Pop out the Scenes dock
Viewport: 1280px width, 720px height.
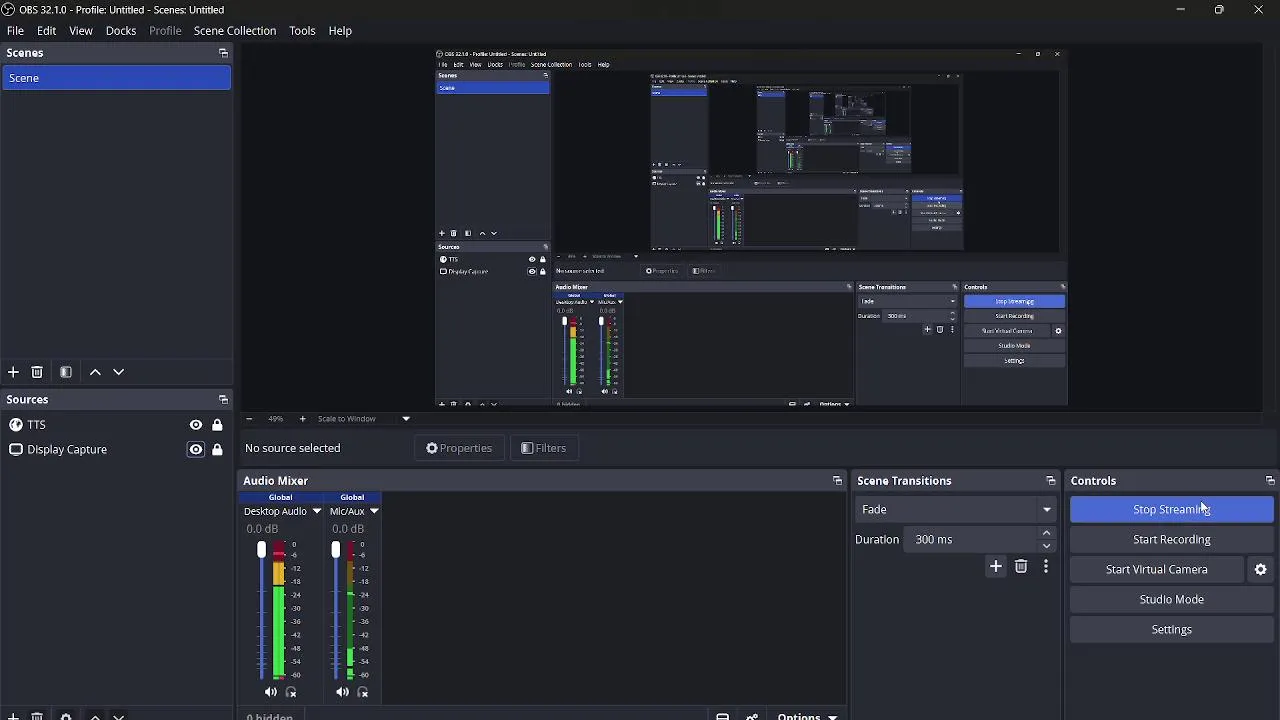tap(223, 53)
